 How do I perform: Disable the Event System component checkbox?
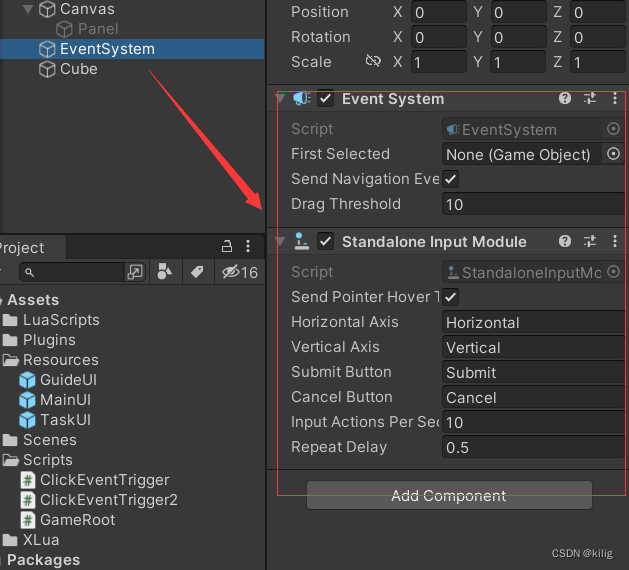pyautogui.click(x=325, y=99)
